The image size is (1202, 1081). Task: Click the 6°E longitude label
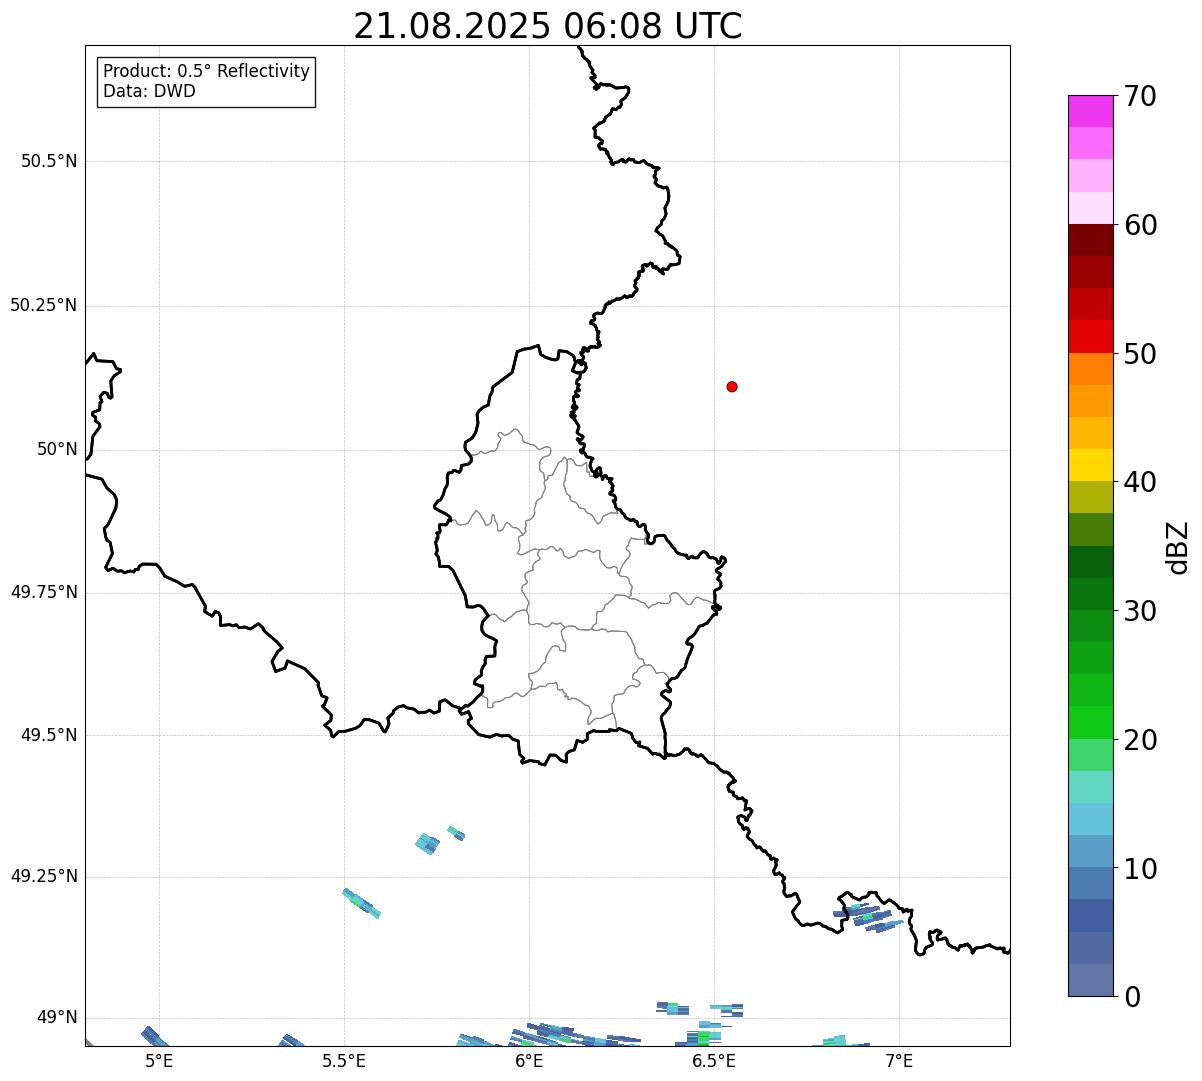click(x=529, y=1060)
